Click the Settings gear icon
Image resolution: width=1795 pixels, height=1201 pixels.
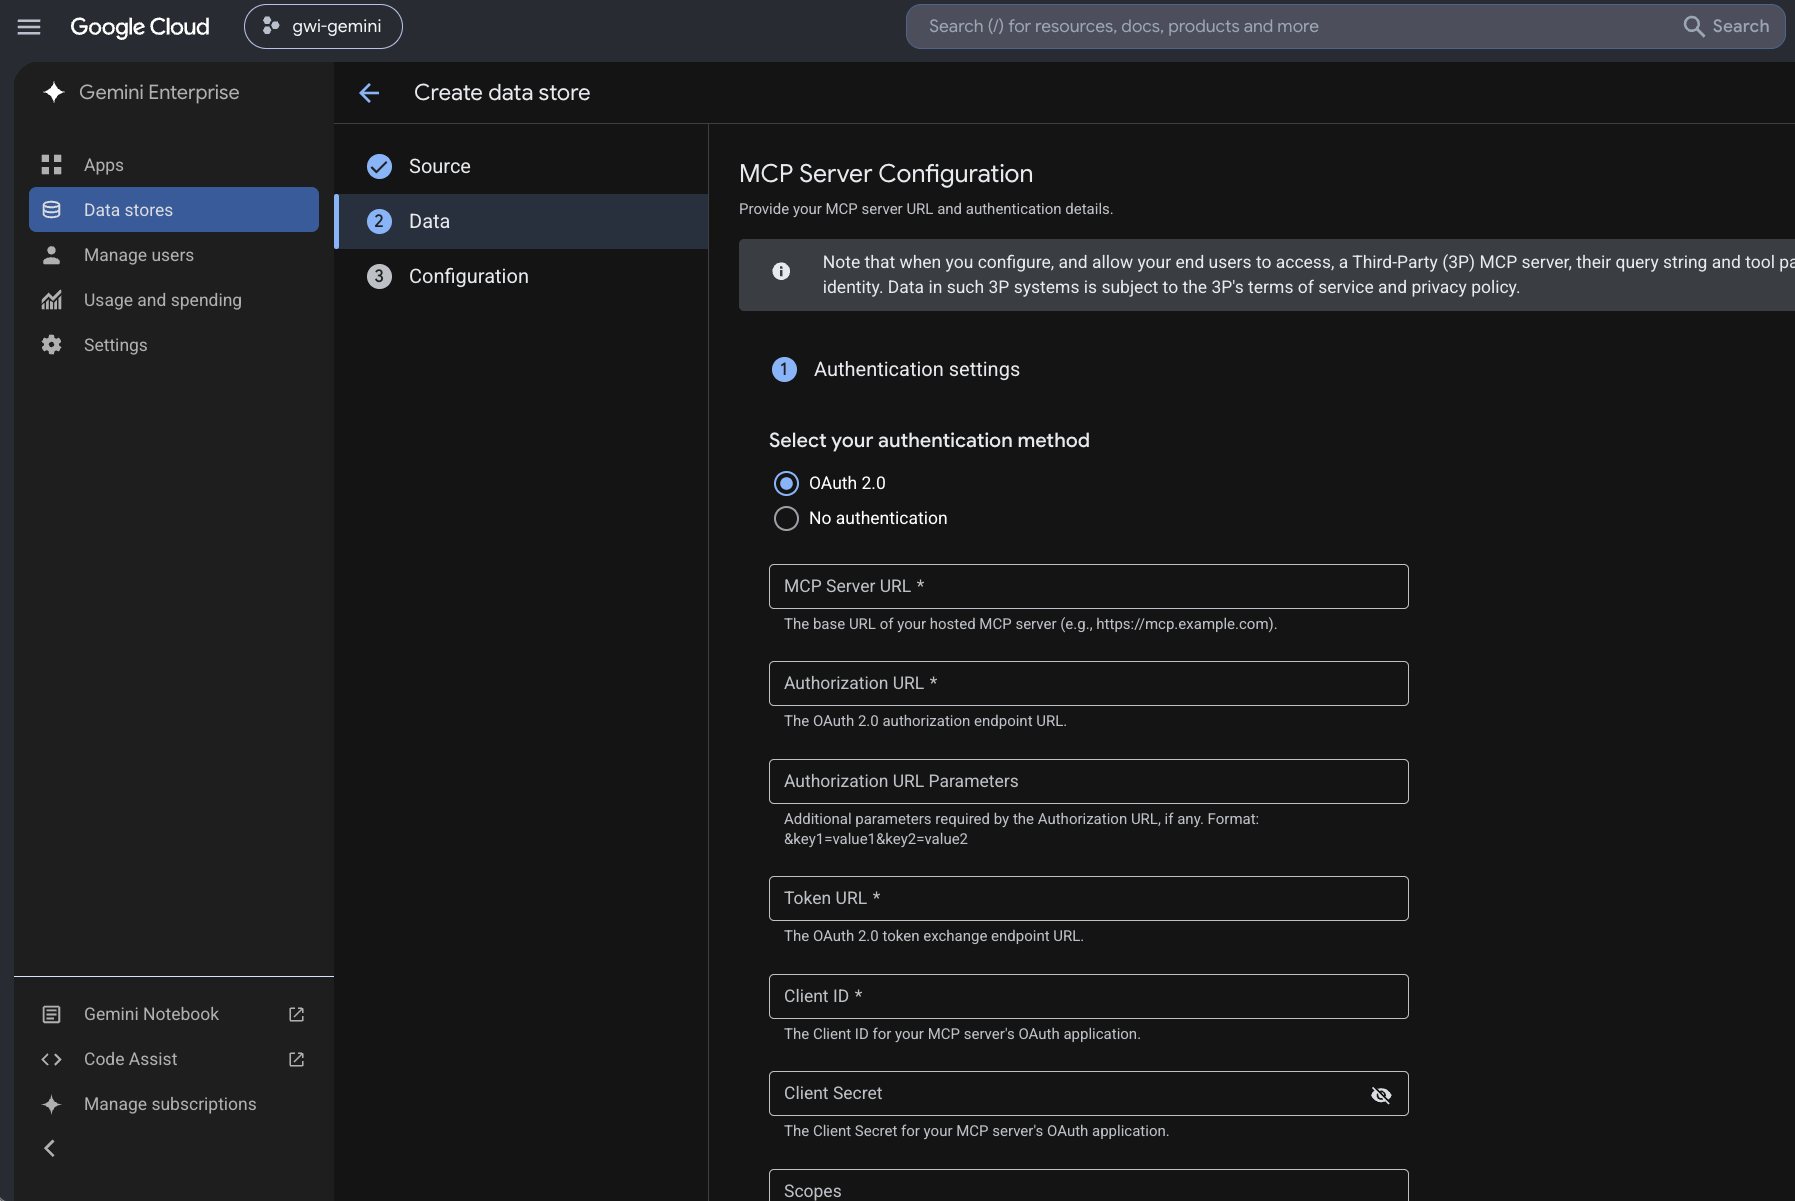coord(52,345)
